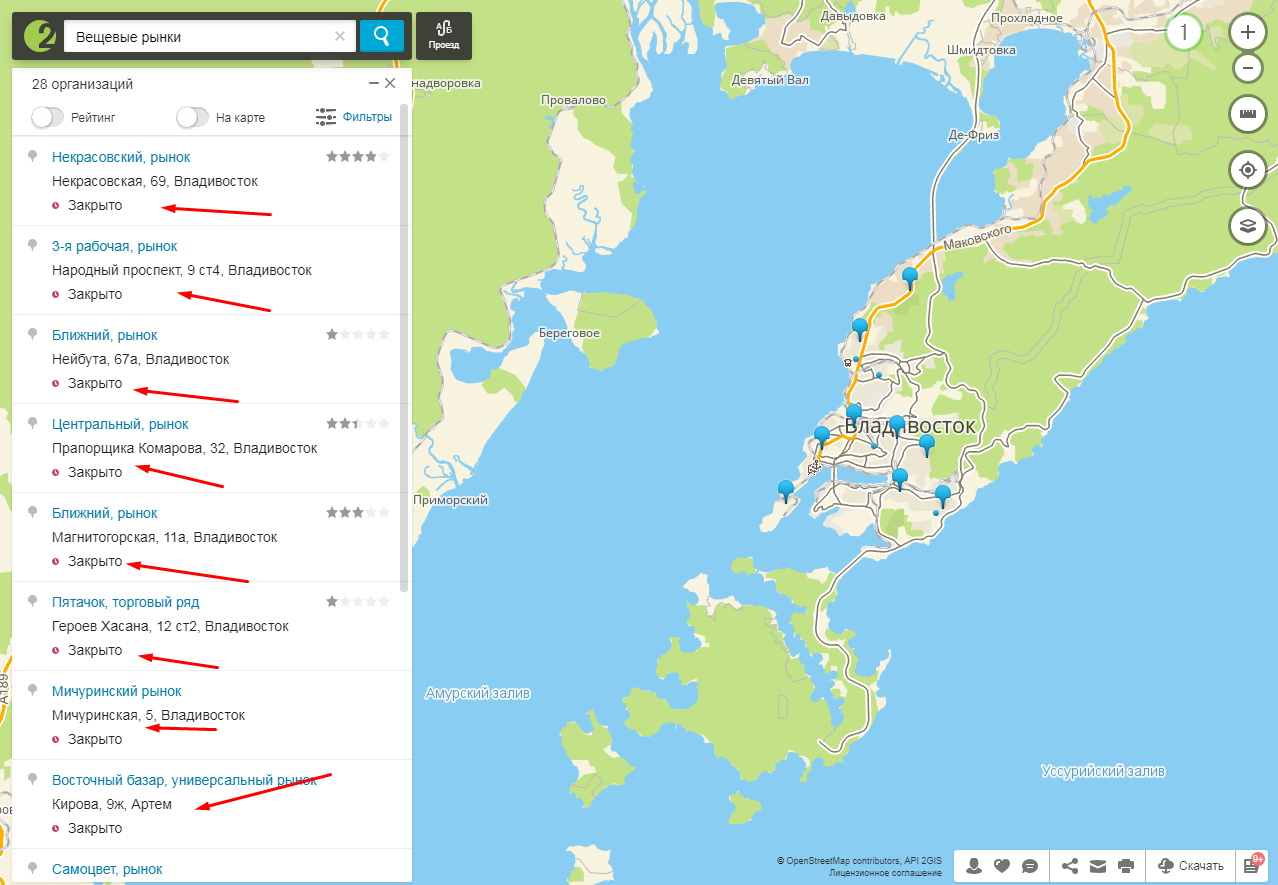Close the results panel
The width and height of the screenshot is (1278, 885).
390,84
